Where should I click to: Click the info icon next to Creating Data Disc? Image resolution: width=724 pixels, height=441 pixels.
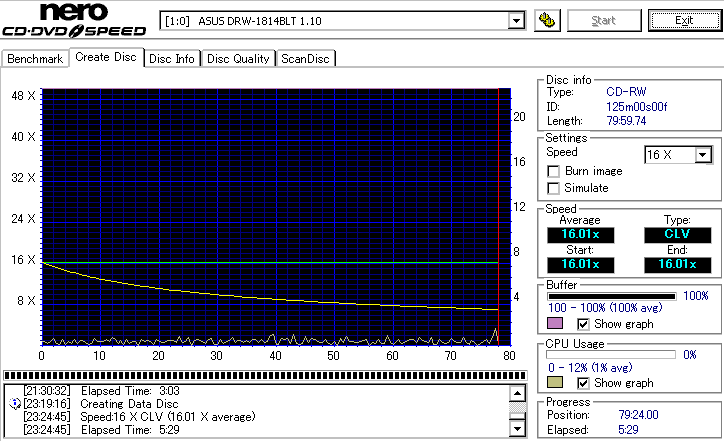click(x=14, y=403)
